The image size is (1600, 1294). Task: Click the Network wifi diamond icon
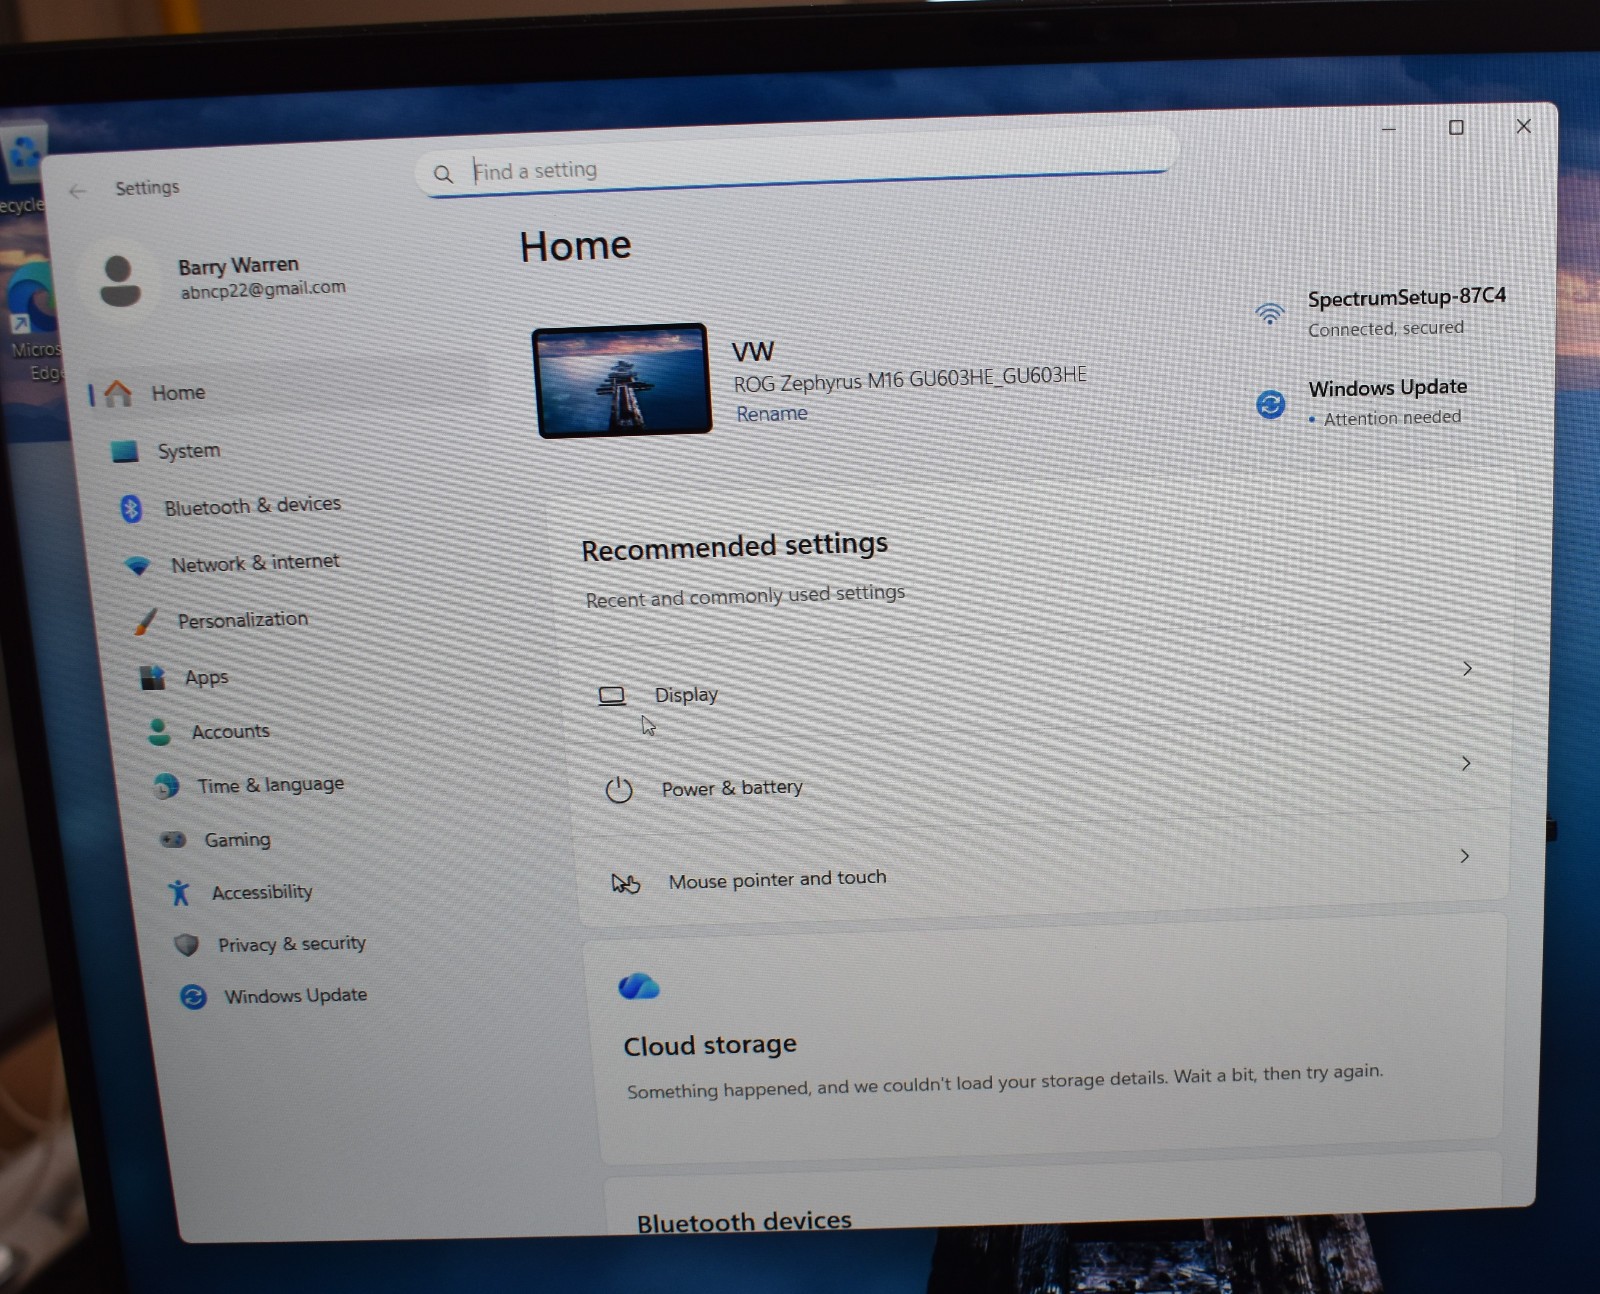point(138,566)
